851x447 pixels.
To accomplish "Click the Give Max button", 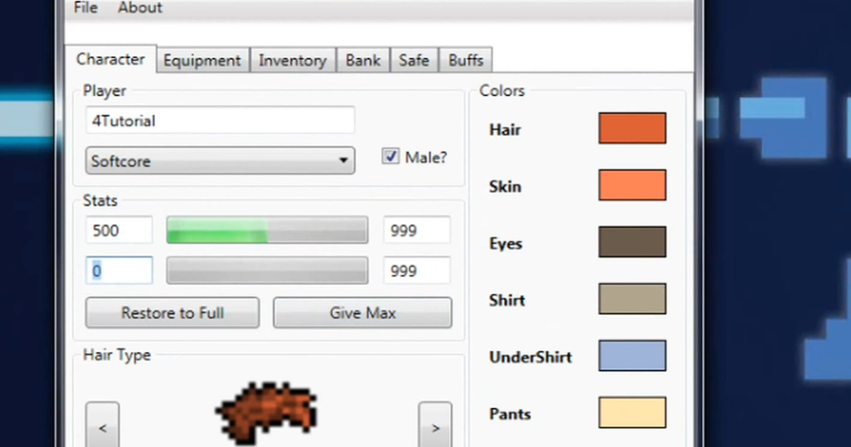I will point(363,312).
